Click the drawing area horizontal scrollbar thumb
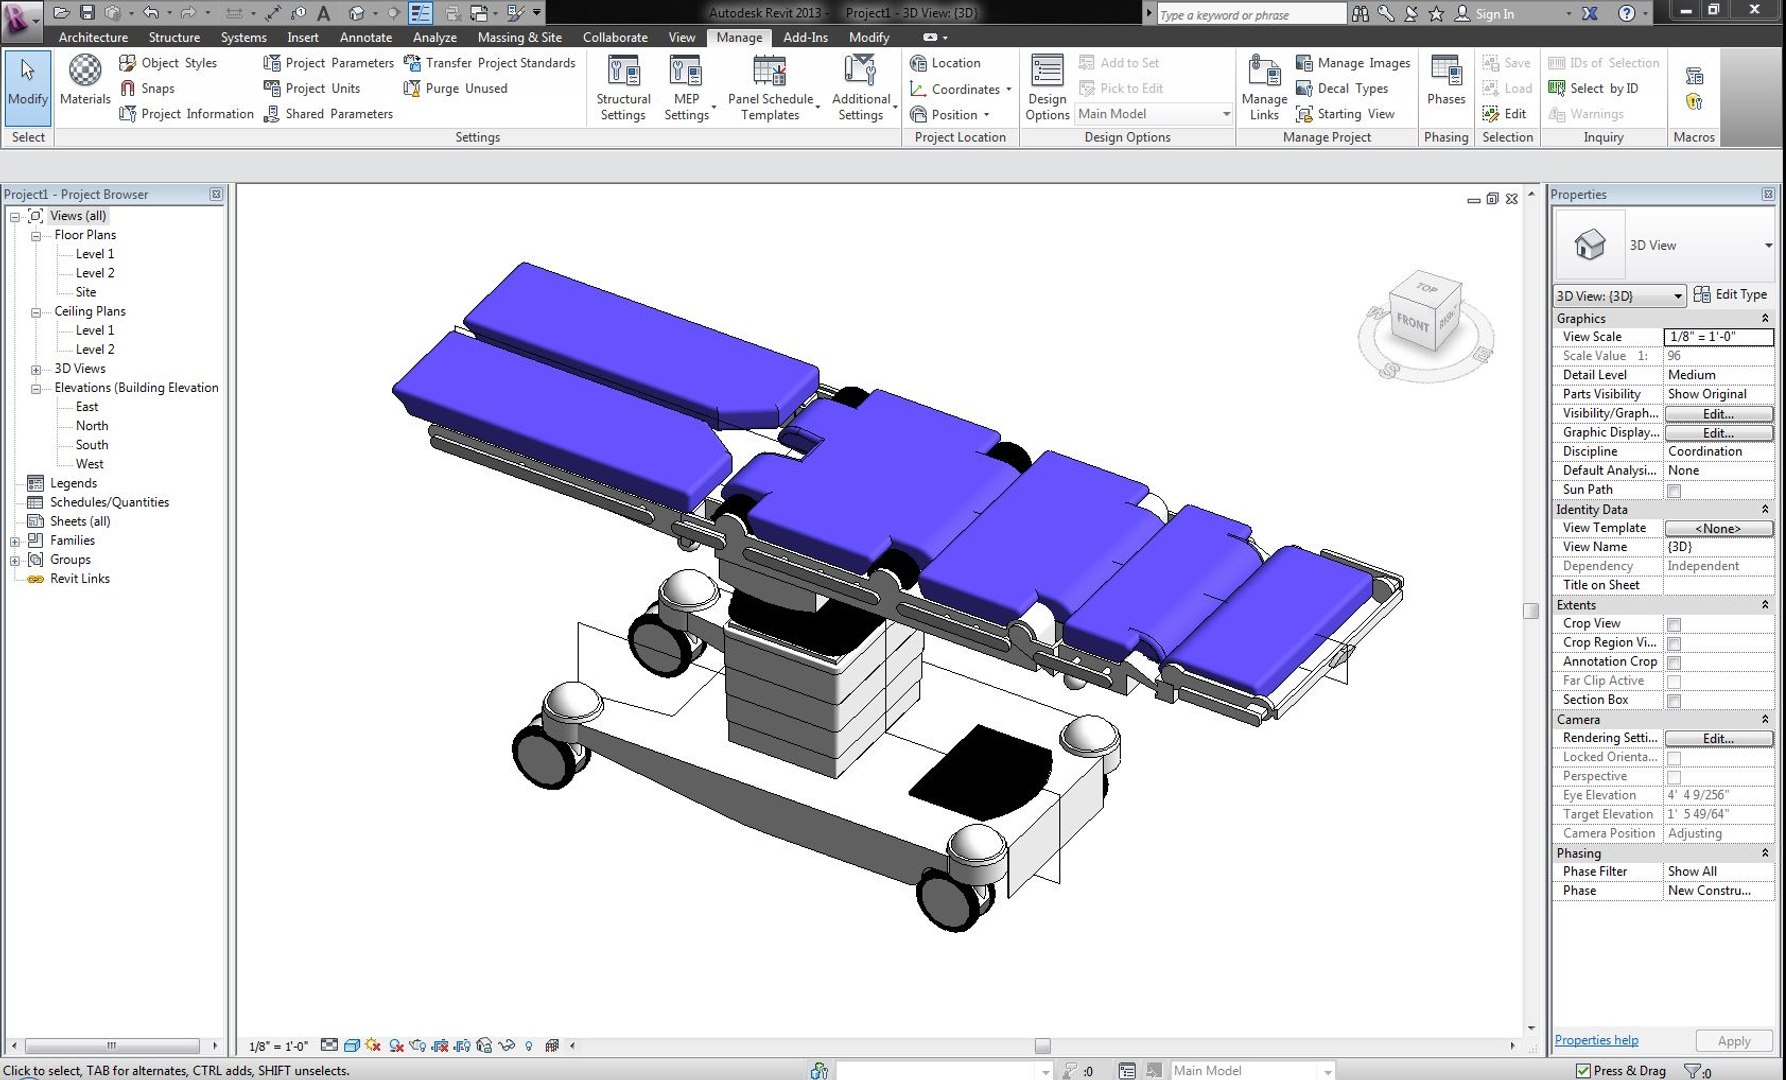 tap(1042, 1046)
